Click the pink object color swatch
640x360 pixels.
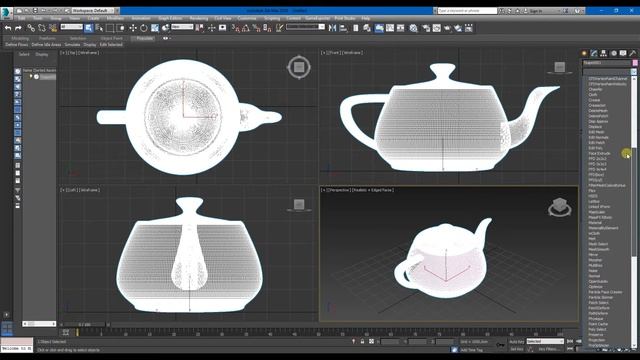pyautogui.click(x=635, y=63)
